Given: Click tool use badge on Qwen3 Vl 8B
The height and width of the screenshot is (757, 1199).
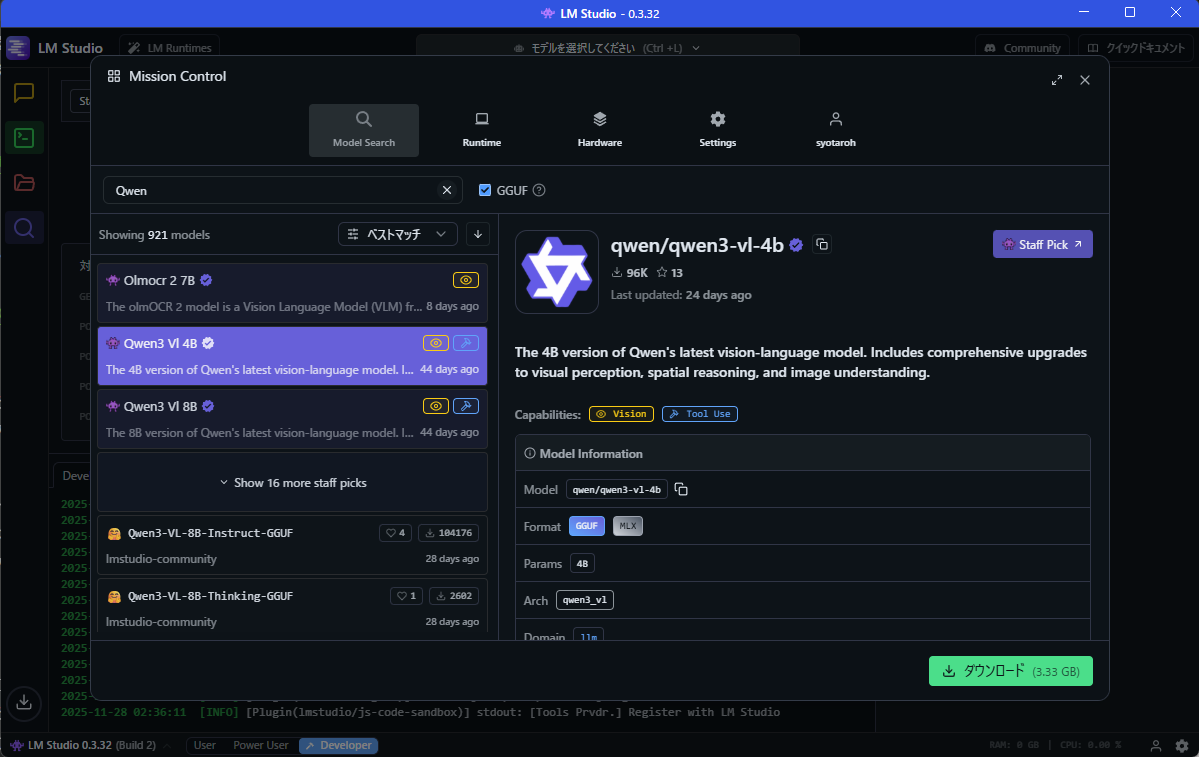Looking at the screenshot, I should pos(466,406).
